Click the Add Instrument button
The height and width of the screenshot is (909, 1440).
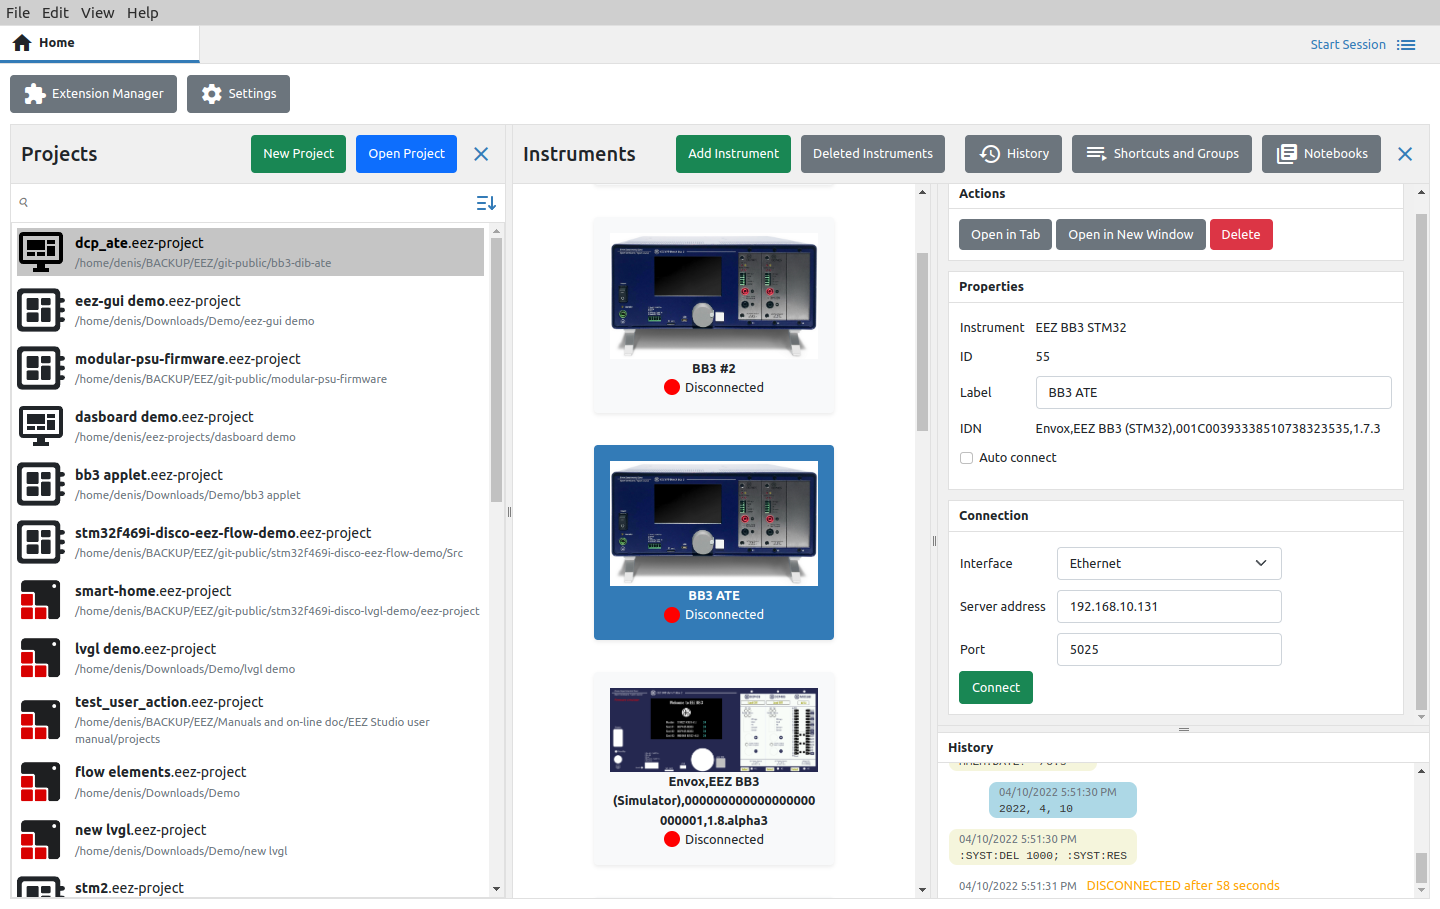tap(733, 154)
